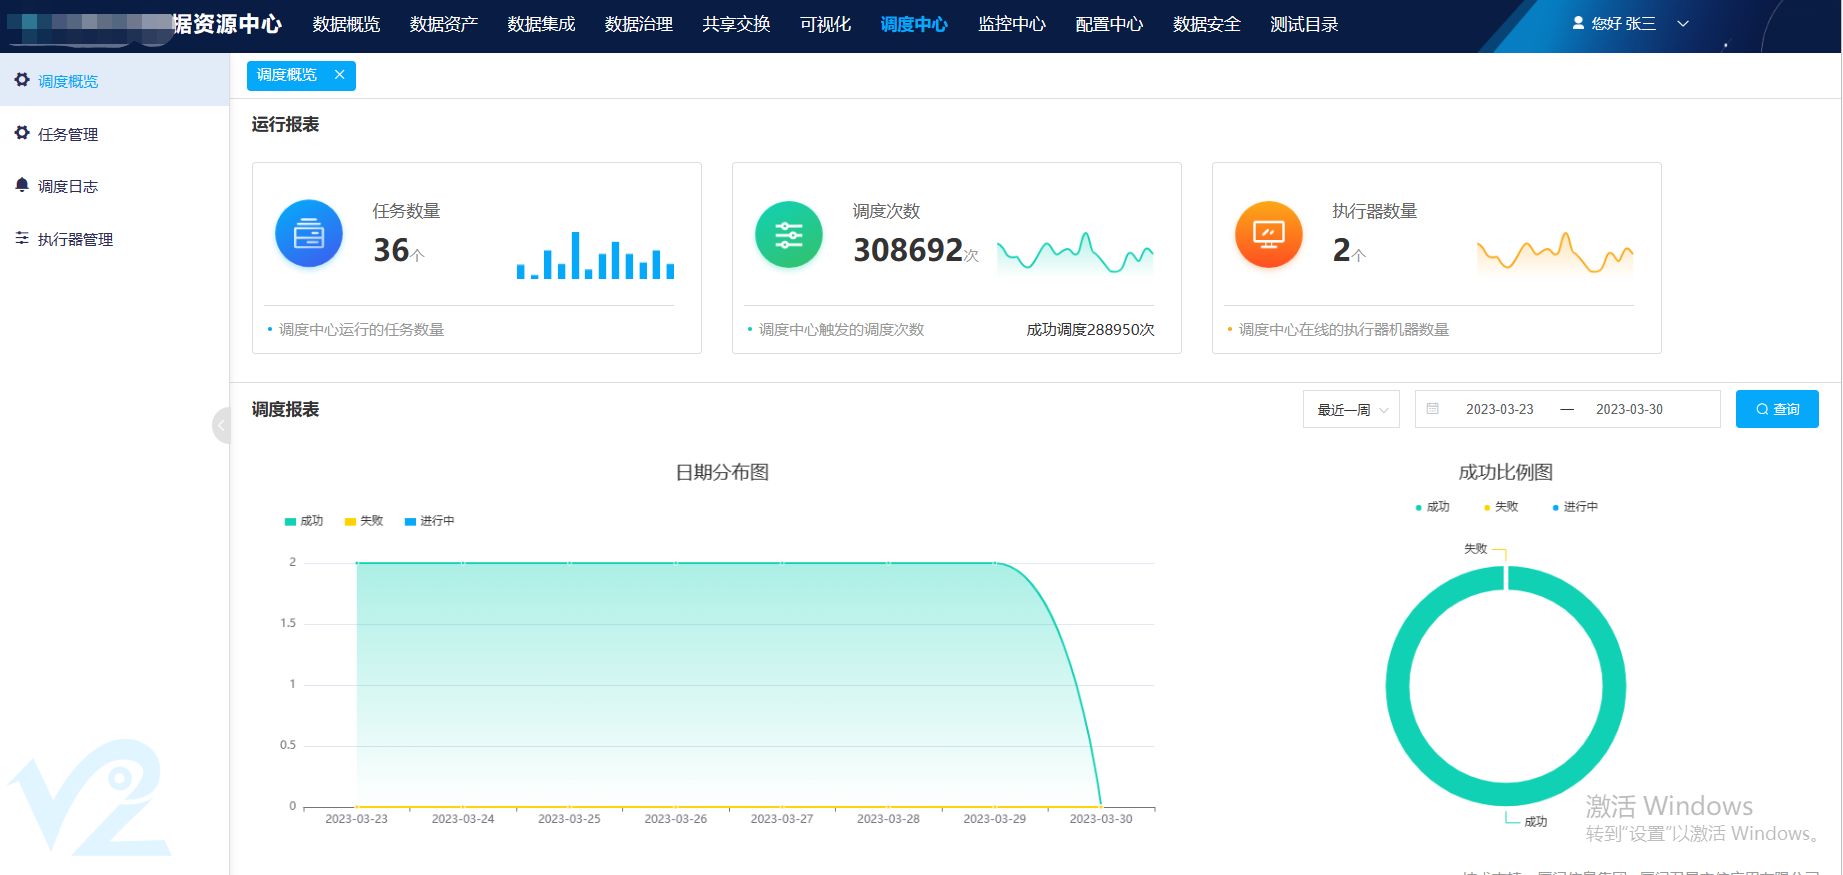
Task: Click the 任务数量 bar sparkline chart
Action: (595, 255)
